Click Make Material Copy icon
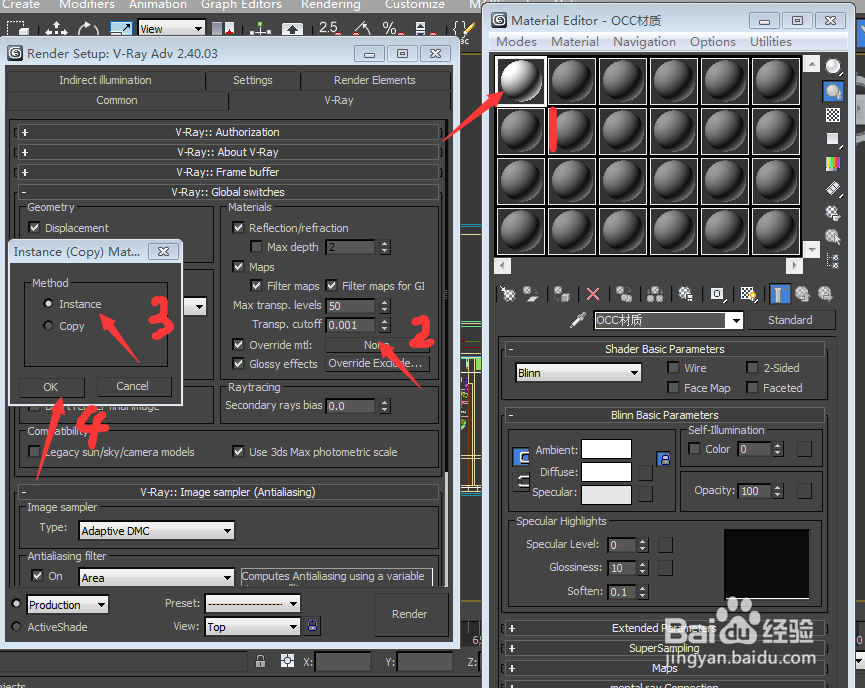 (x=624, y=294)
